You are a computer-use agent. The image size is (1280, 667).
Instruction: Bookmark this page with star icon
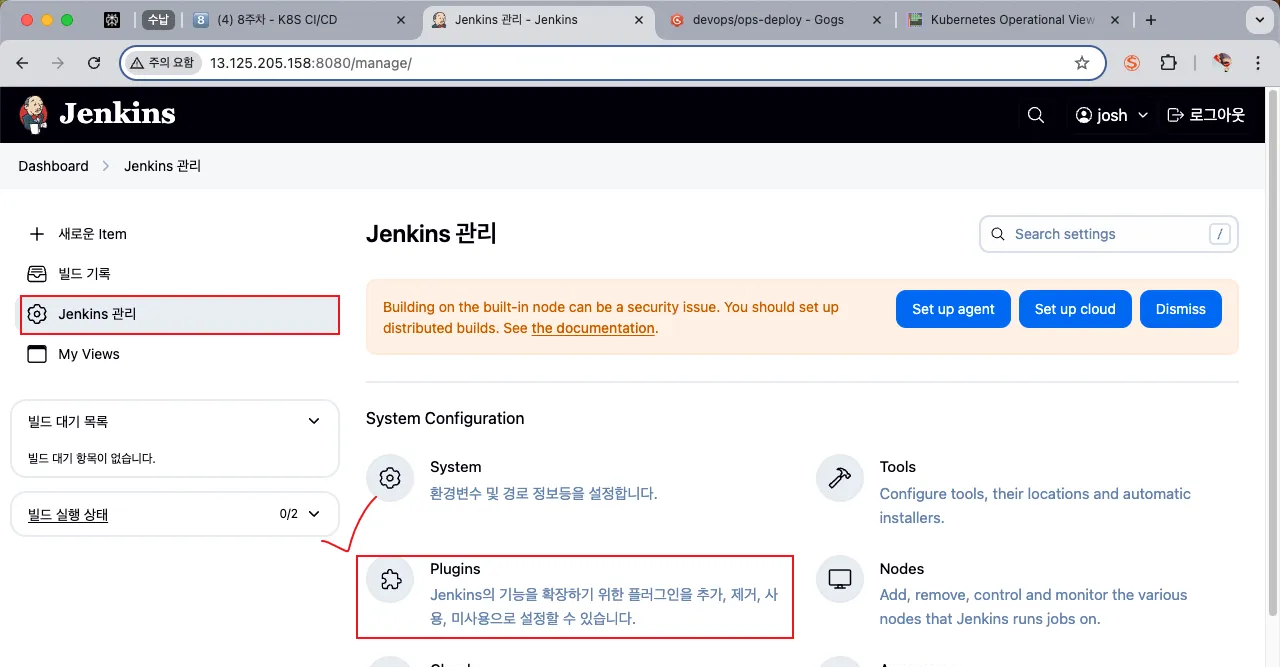point(1082,63)
